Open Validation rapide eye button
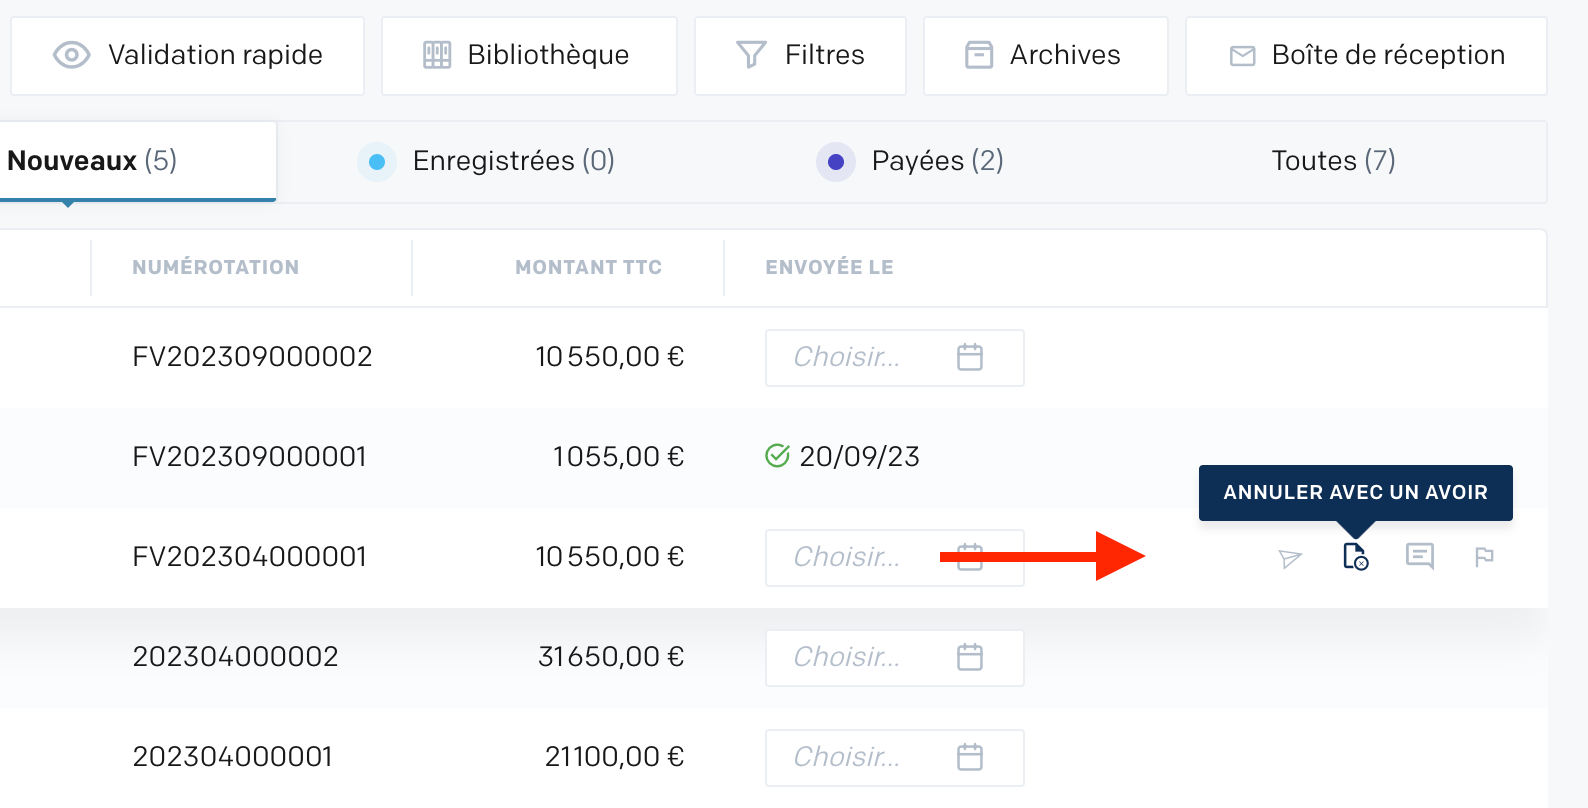1588x808 pixels. coord(187,56)
